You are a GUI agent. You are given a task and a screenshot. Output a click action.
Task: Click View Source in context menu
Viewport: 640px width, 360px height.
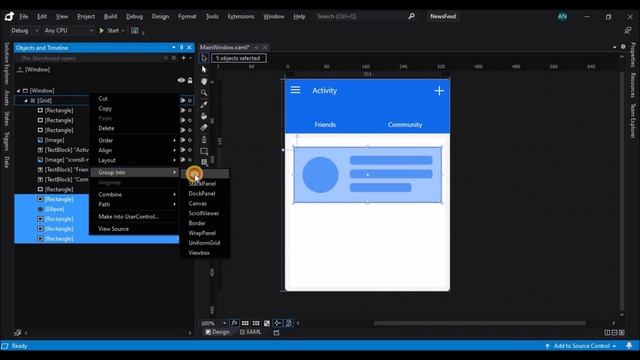113,229
